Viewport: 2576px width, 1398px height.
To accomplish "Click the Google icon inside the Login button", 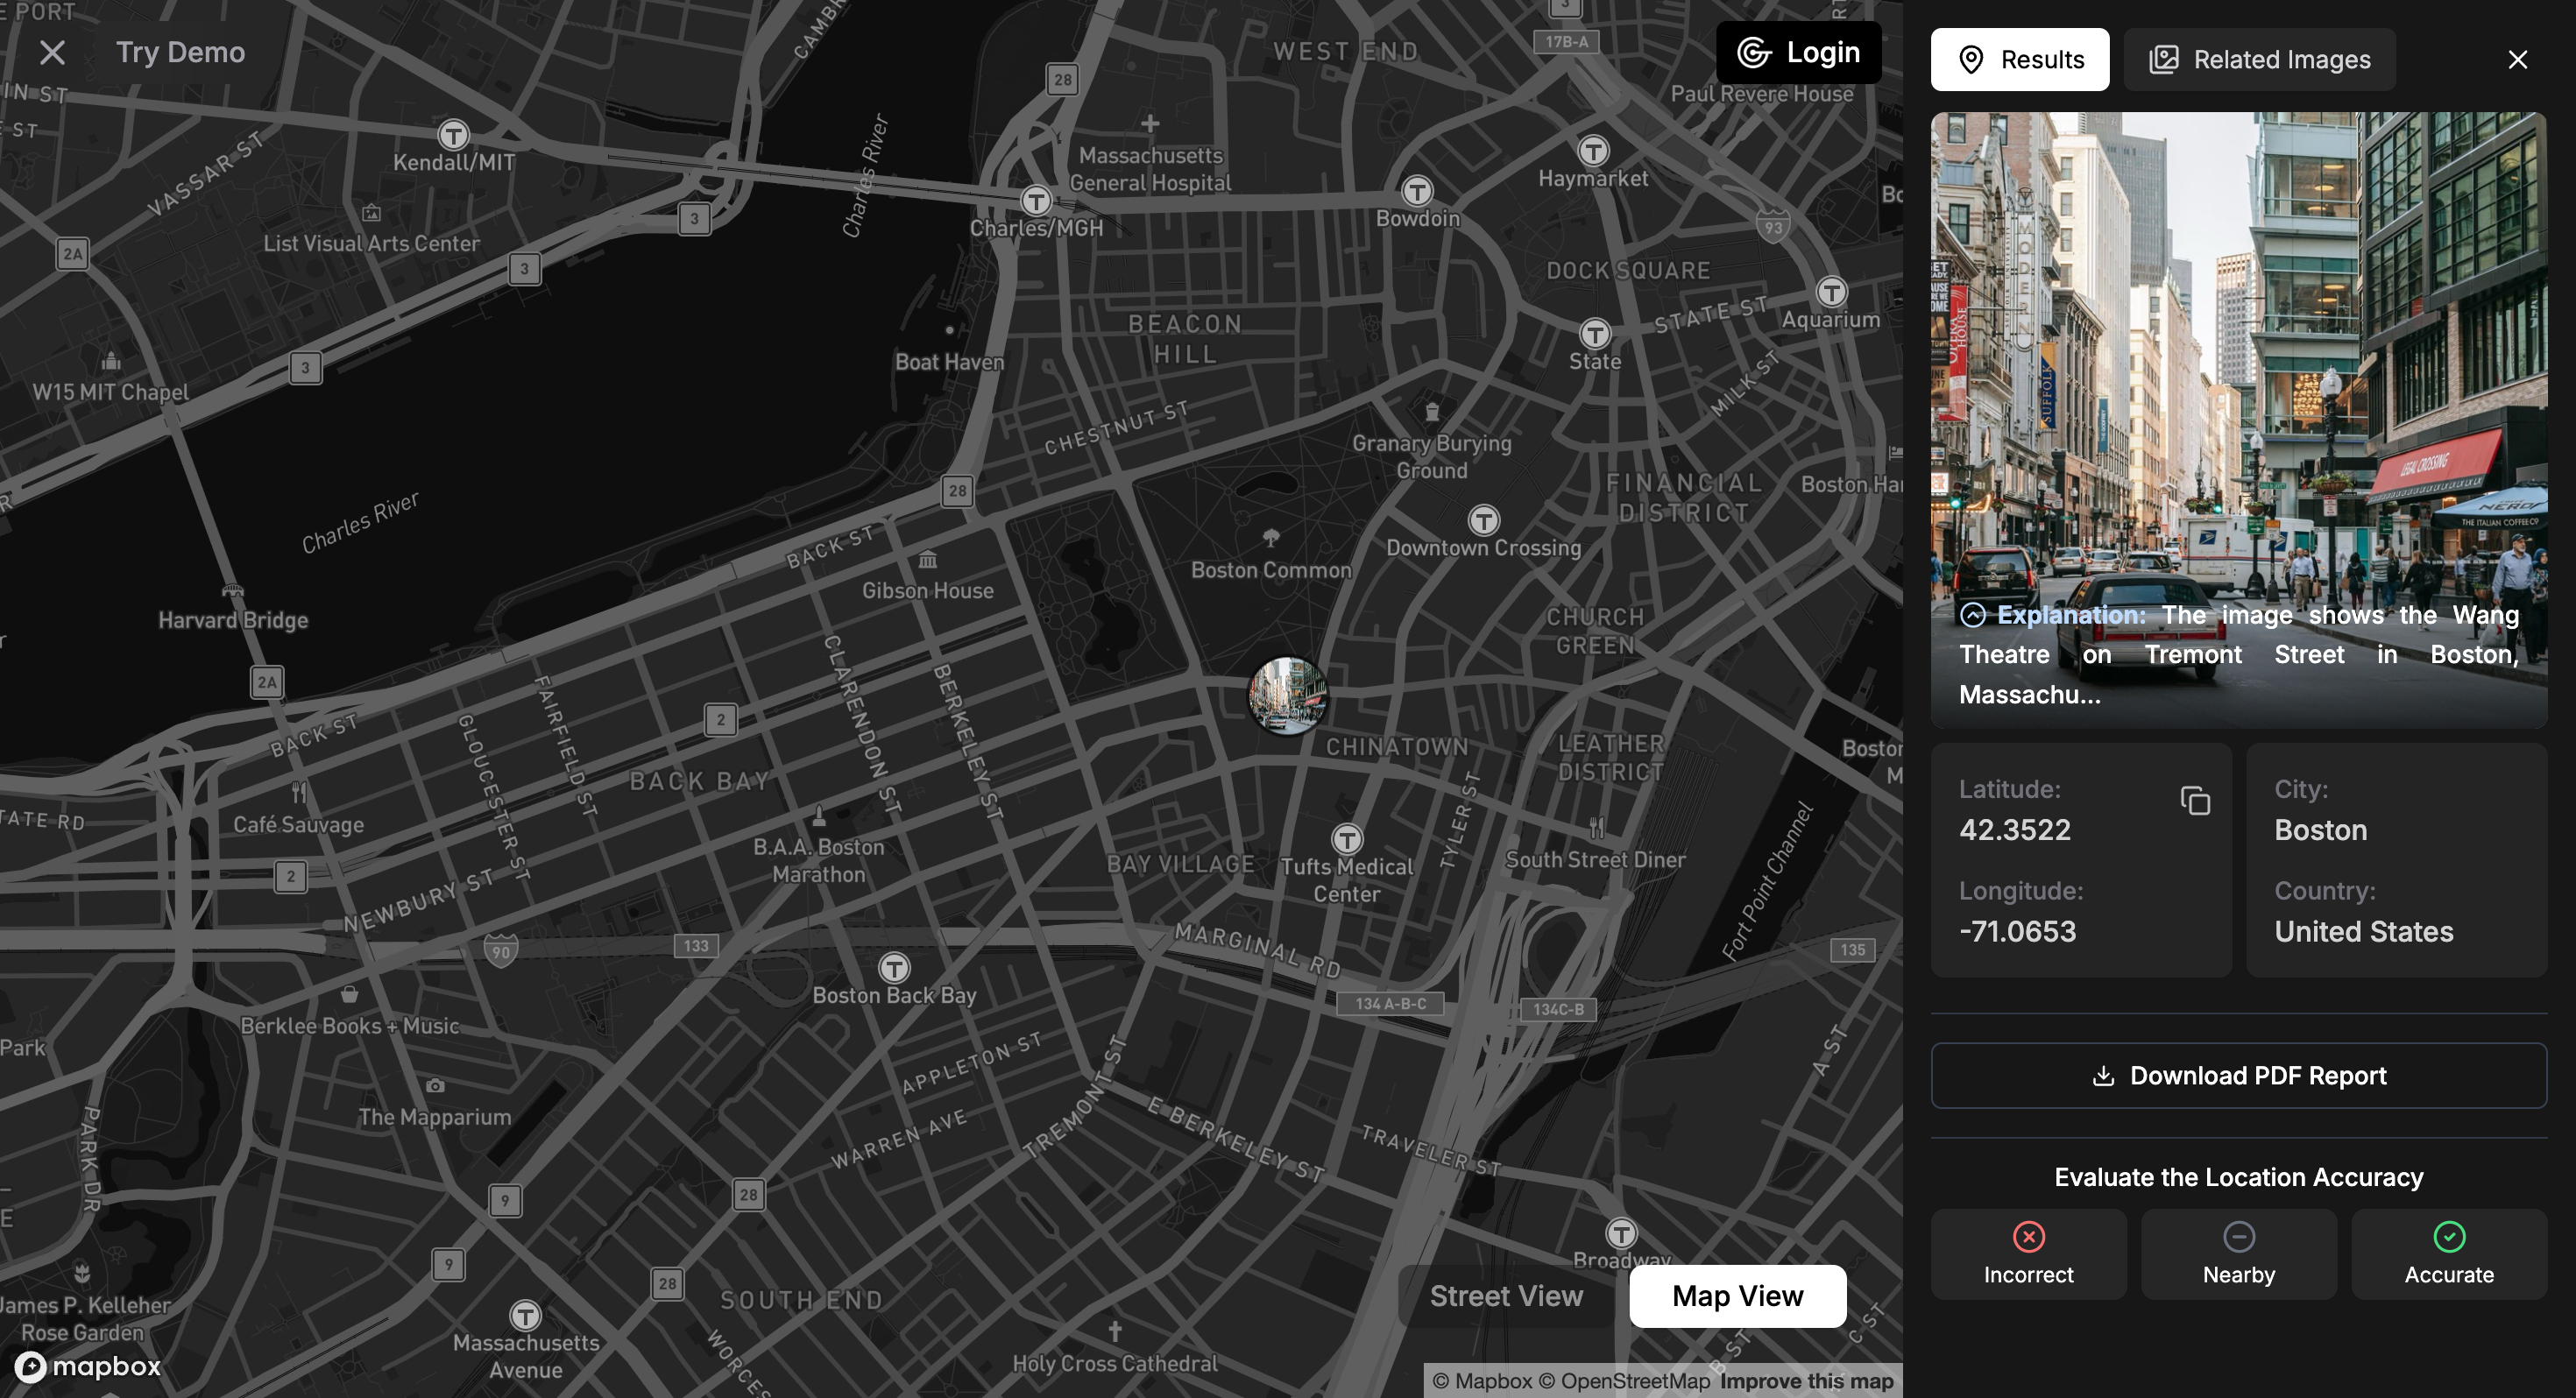I will [1754, 52].
